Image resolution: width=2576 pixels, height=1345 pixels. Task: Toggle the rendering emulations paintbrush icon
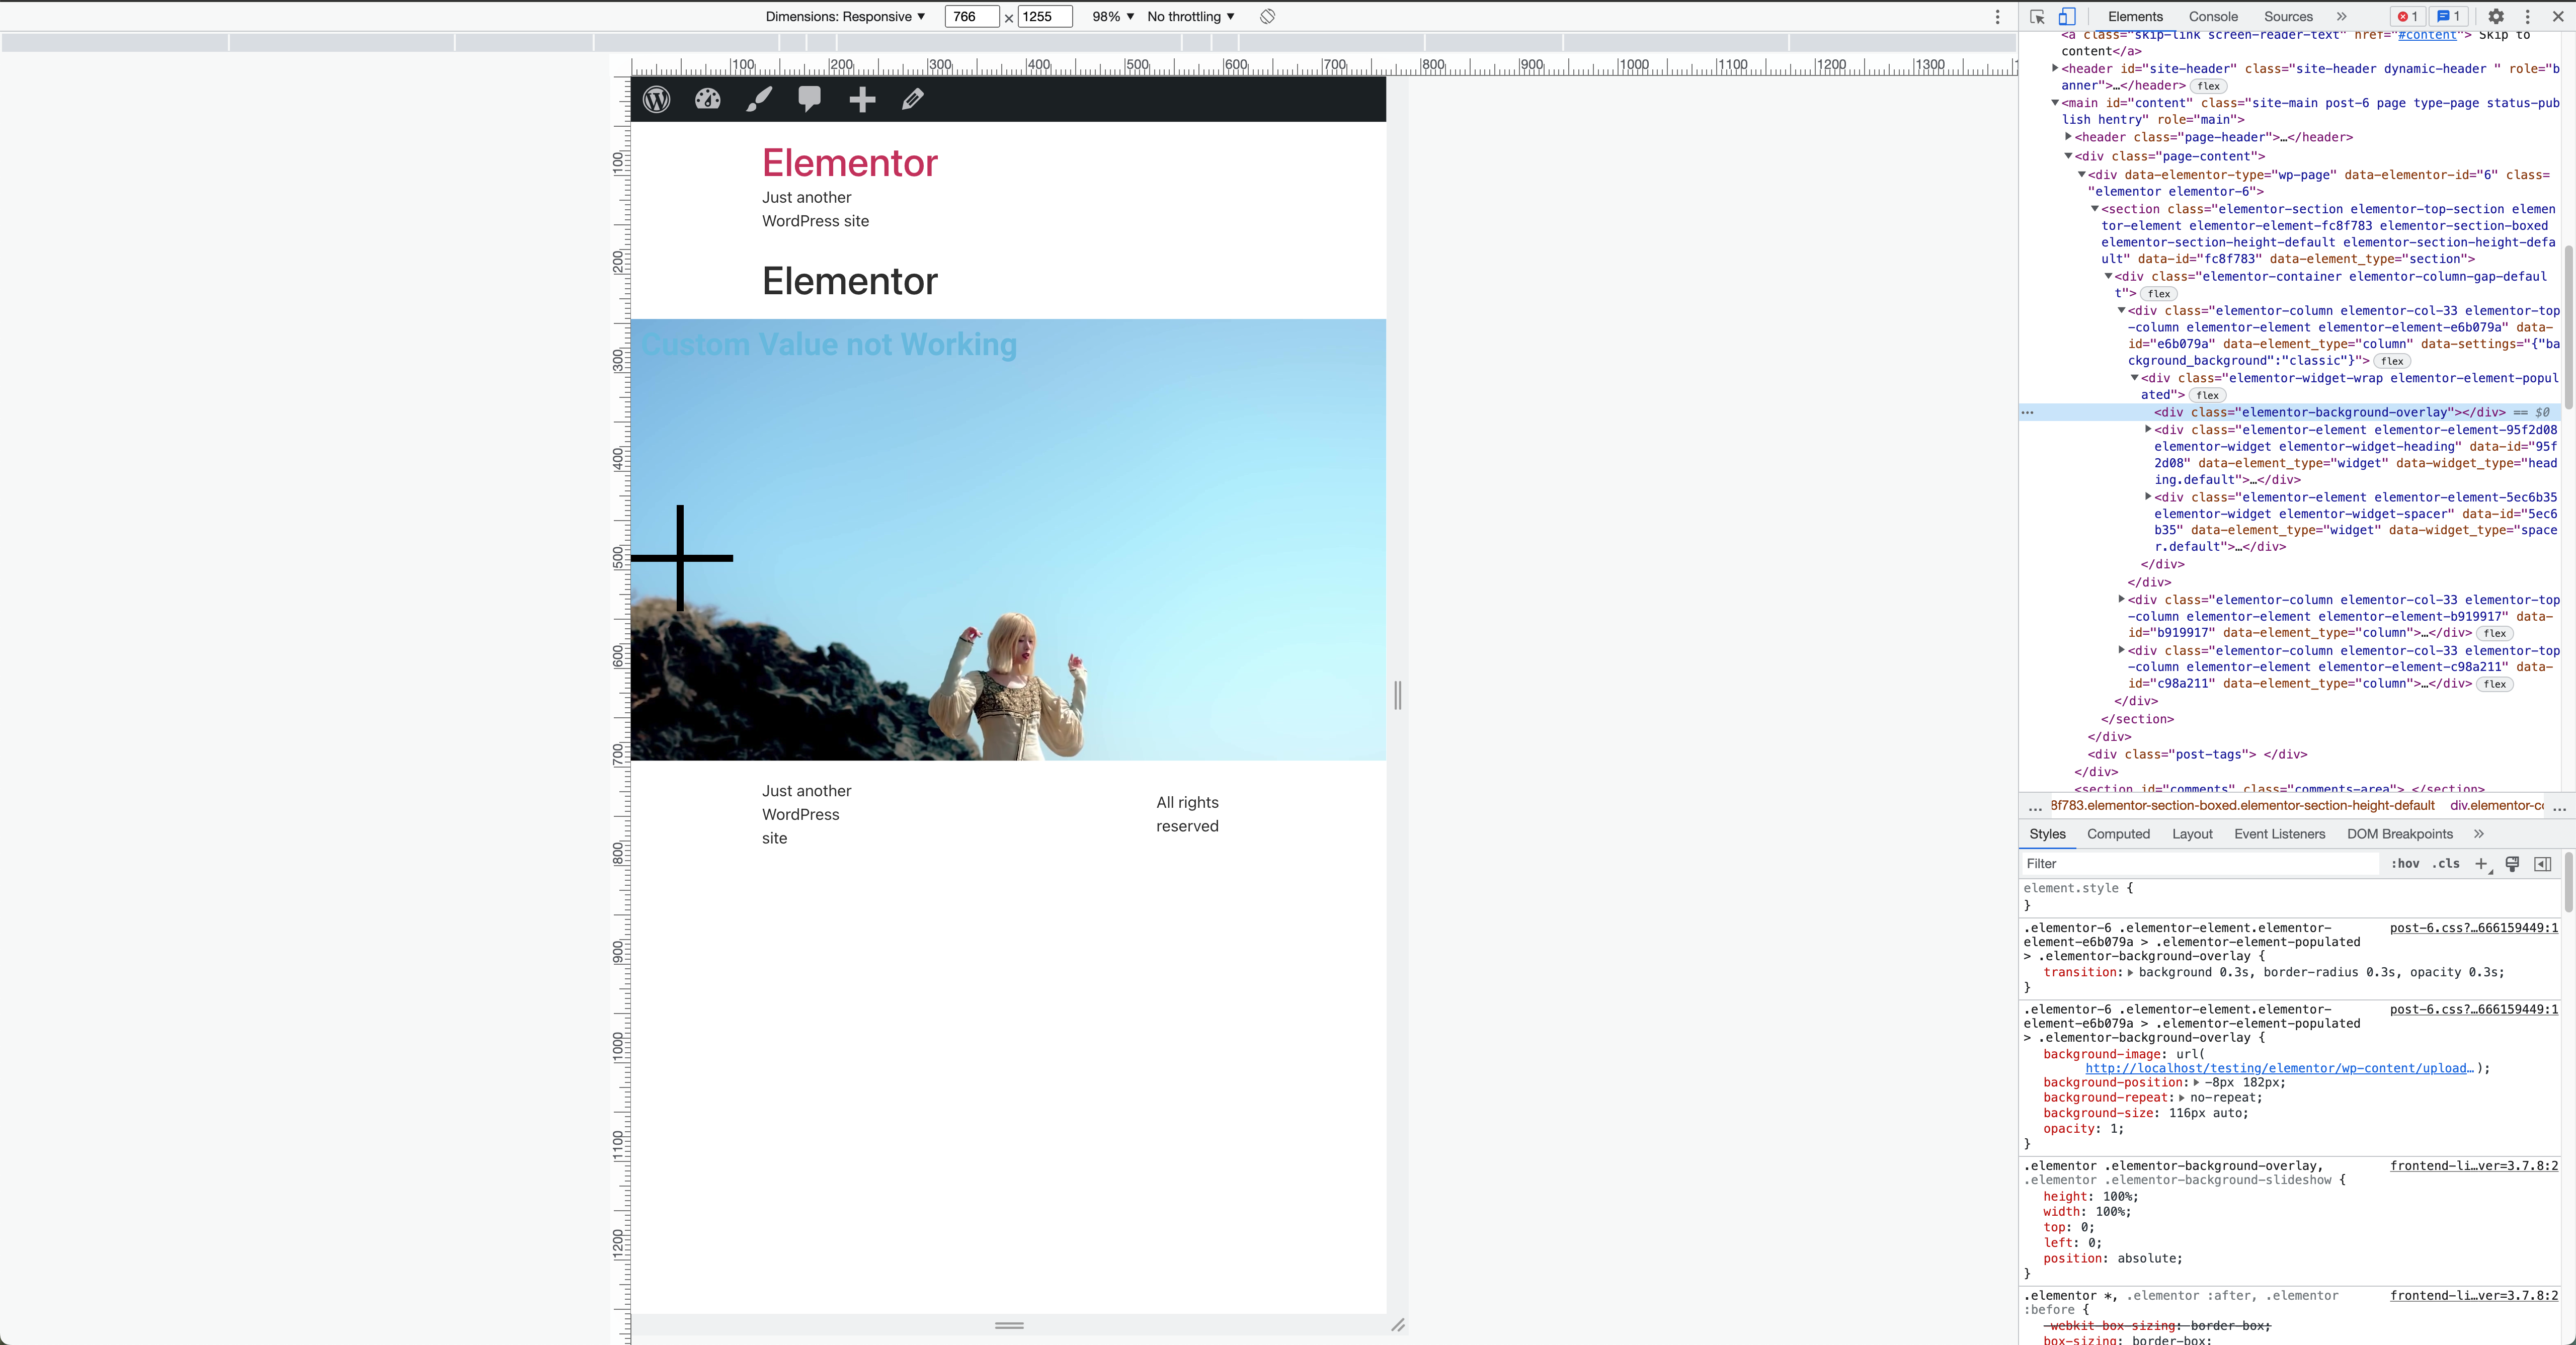point(2512,864)
